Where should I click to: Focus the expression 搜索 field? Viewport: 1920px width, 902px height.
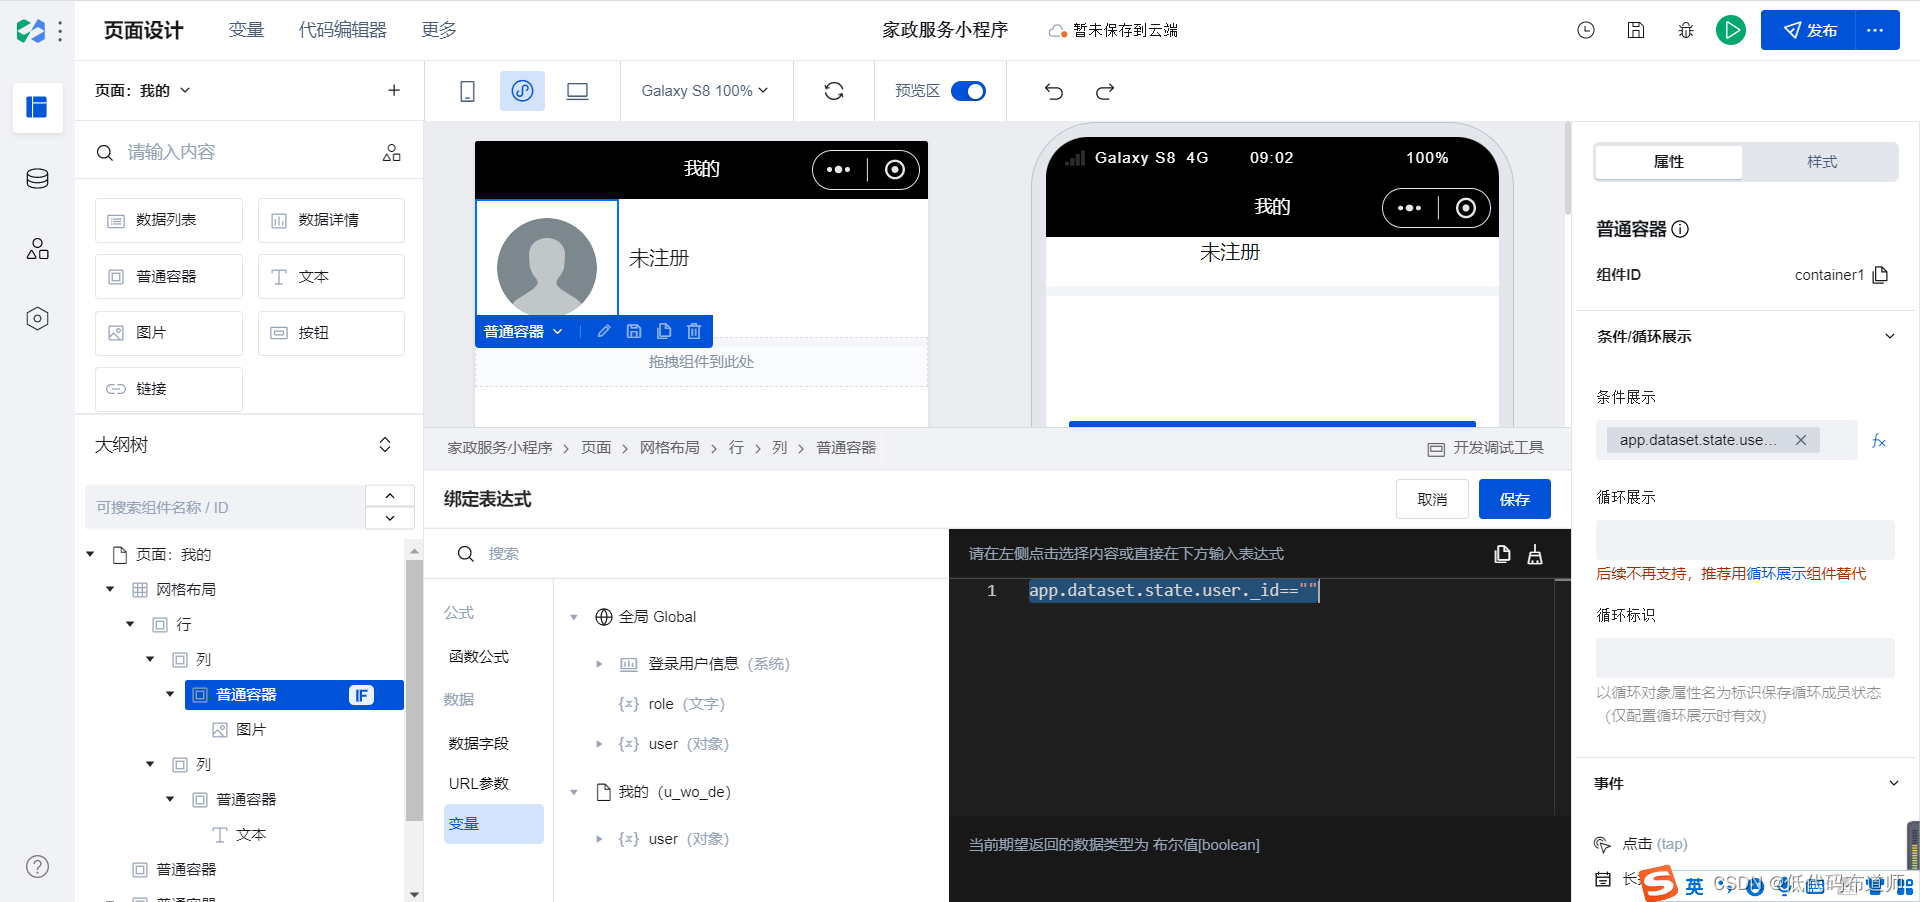click(x=700, y=554)
